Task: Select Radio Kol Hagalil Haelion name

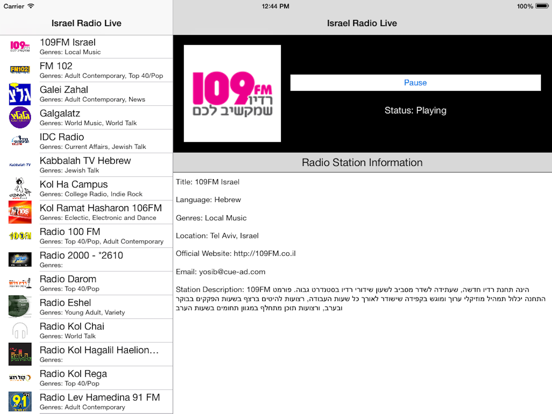Action: coord(99,350)
